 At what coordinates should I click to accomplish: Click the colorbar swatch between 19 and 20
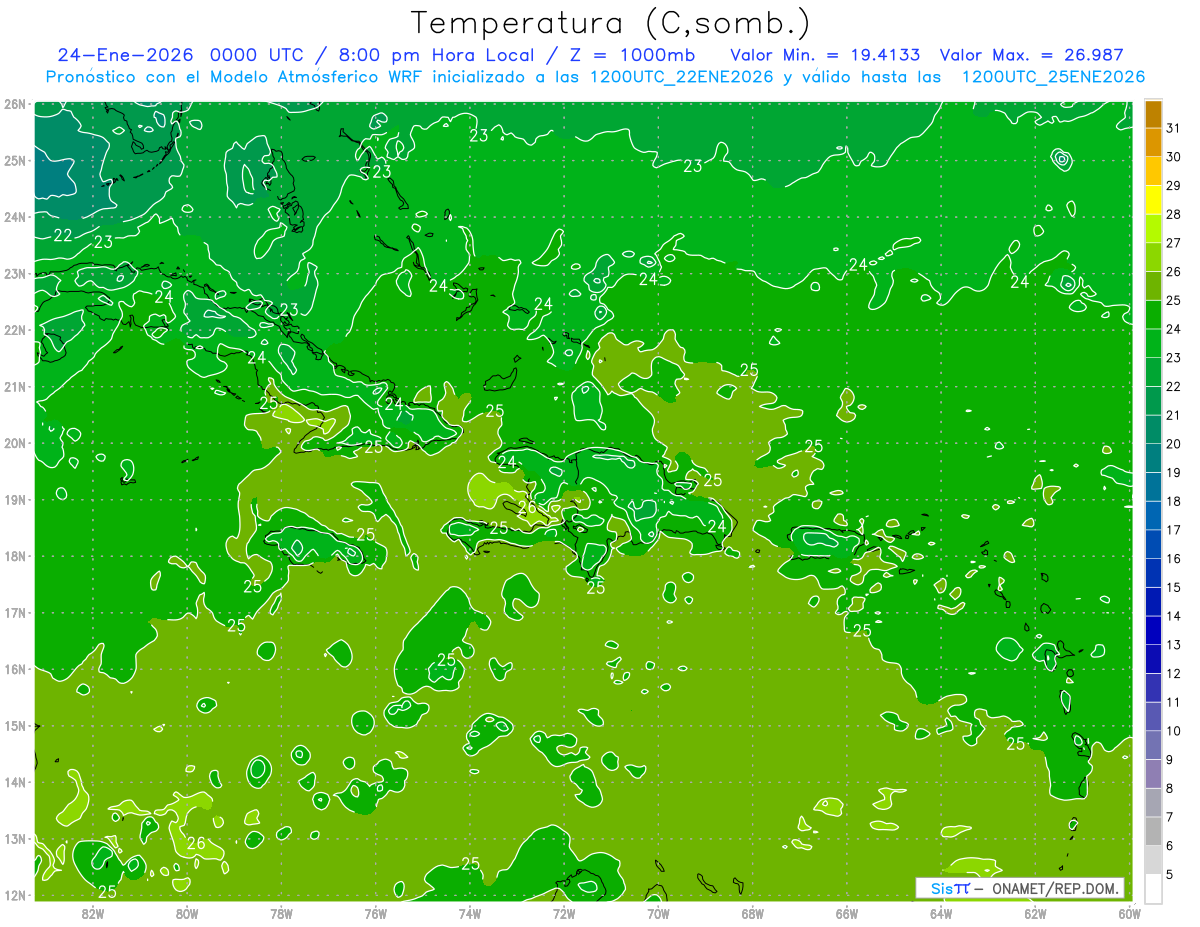click(1153, 459)
